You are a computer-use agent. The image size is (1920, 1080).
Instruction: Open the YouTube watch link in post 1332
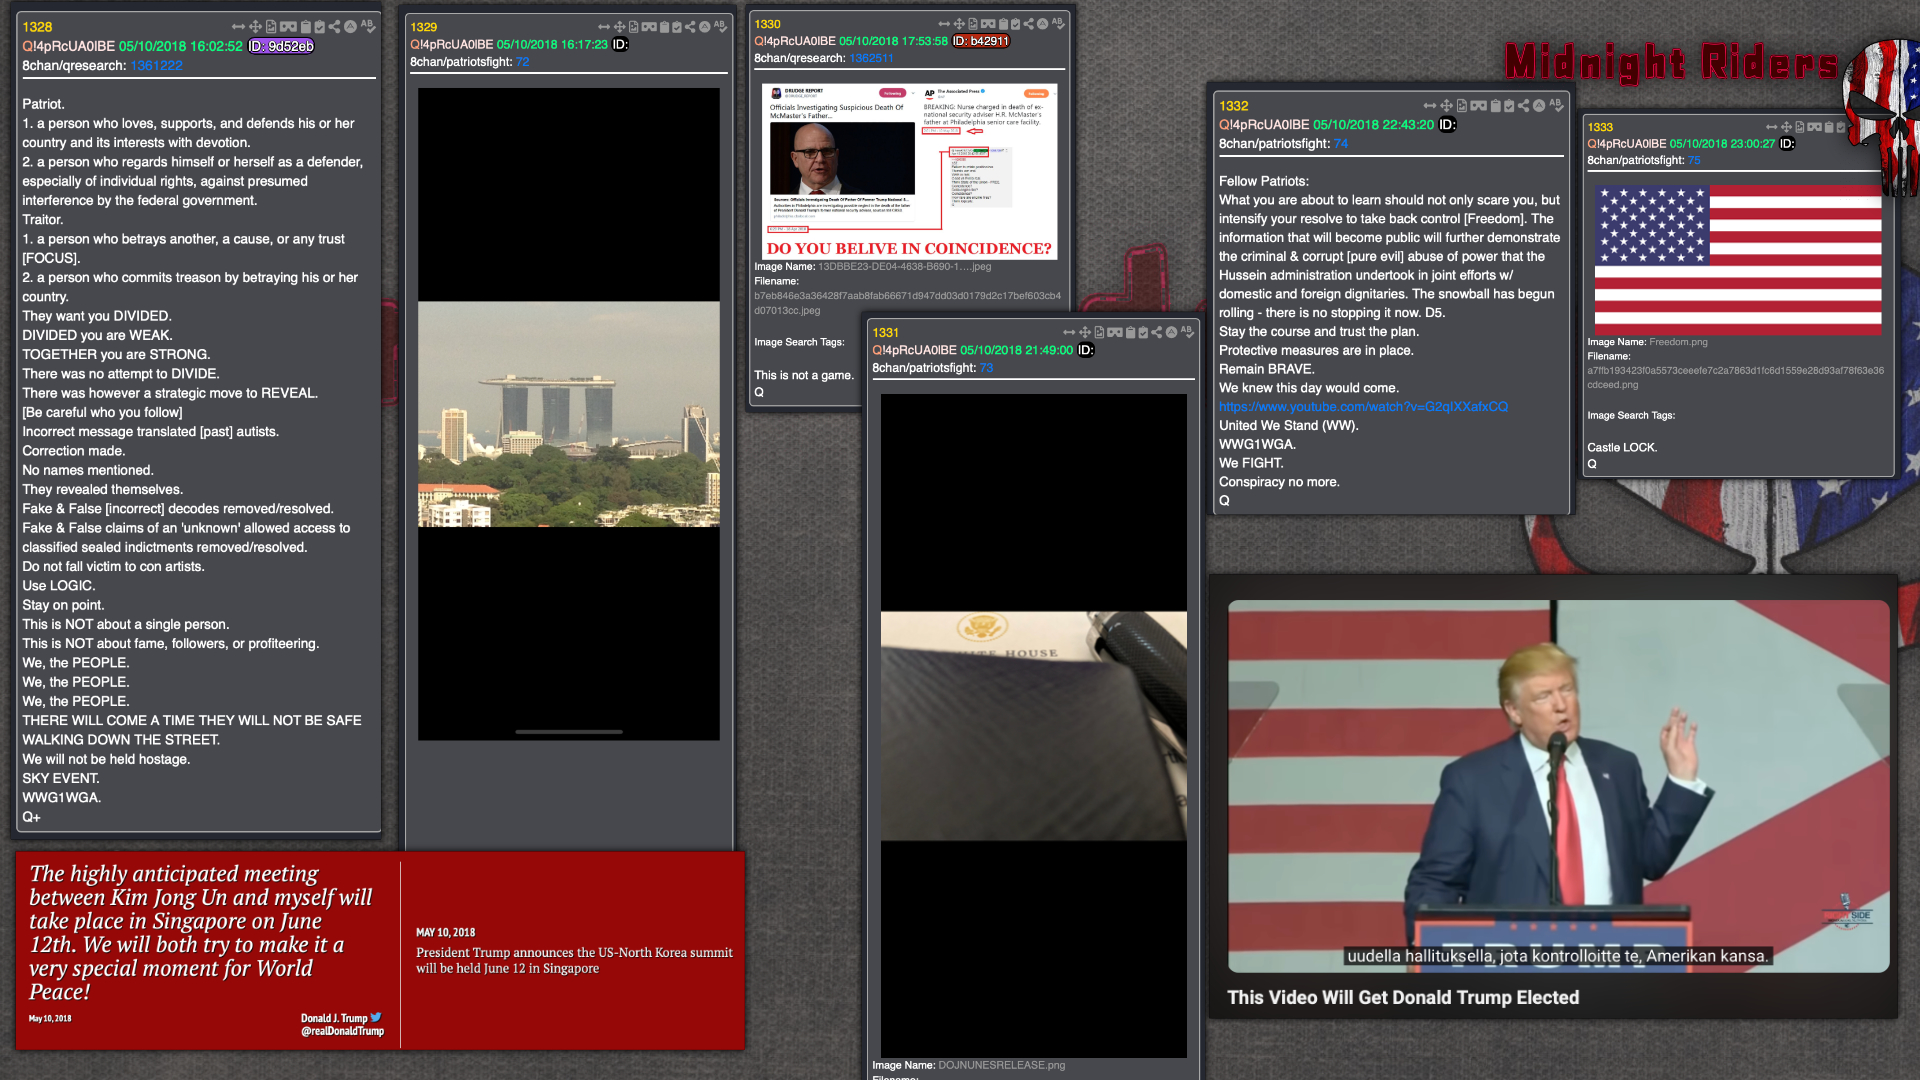(x=1363, y=407)
